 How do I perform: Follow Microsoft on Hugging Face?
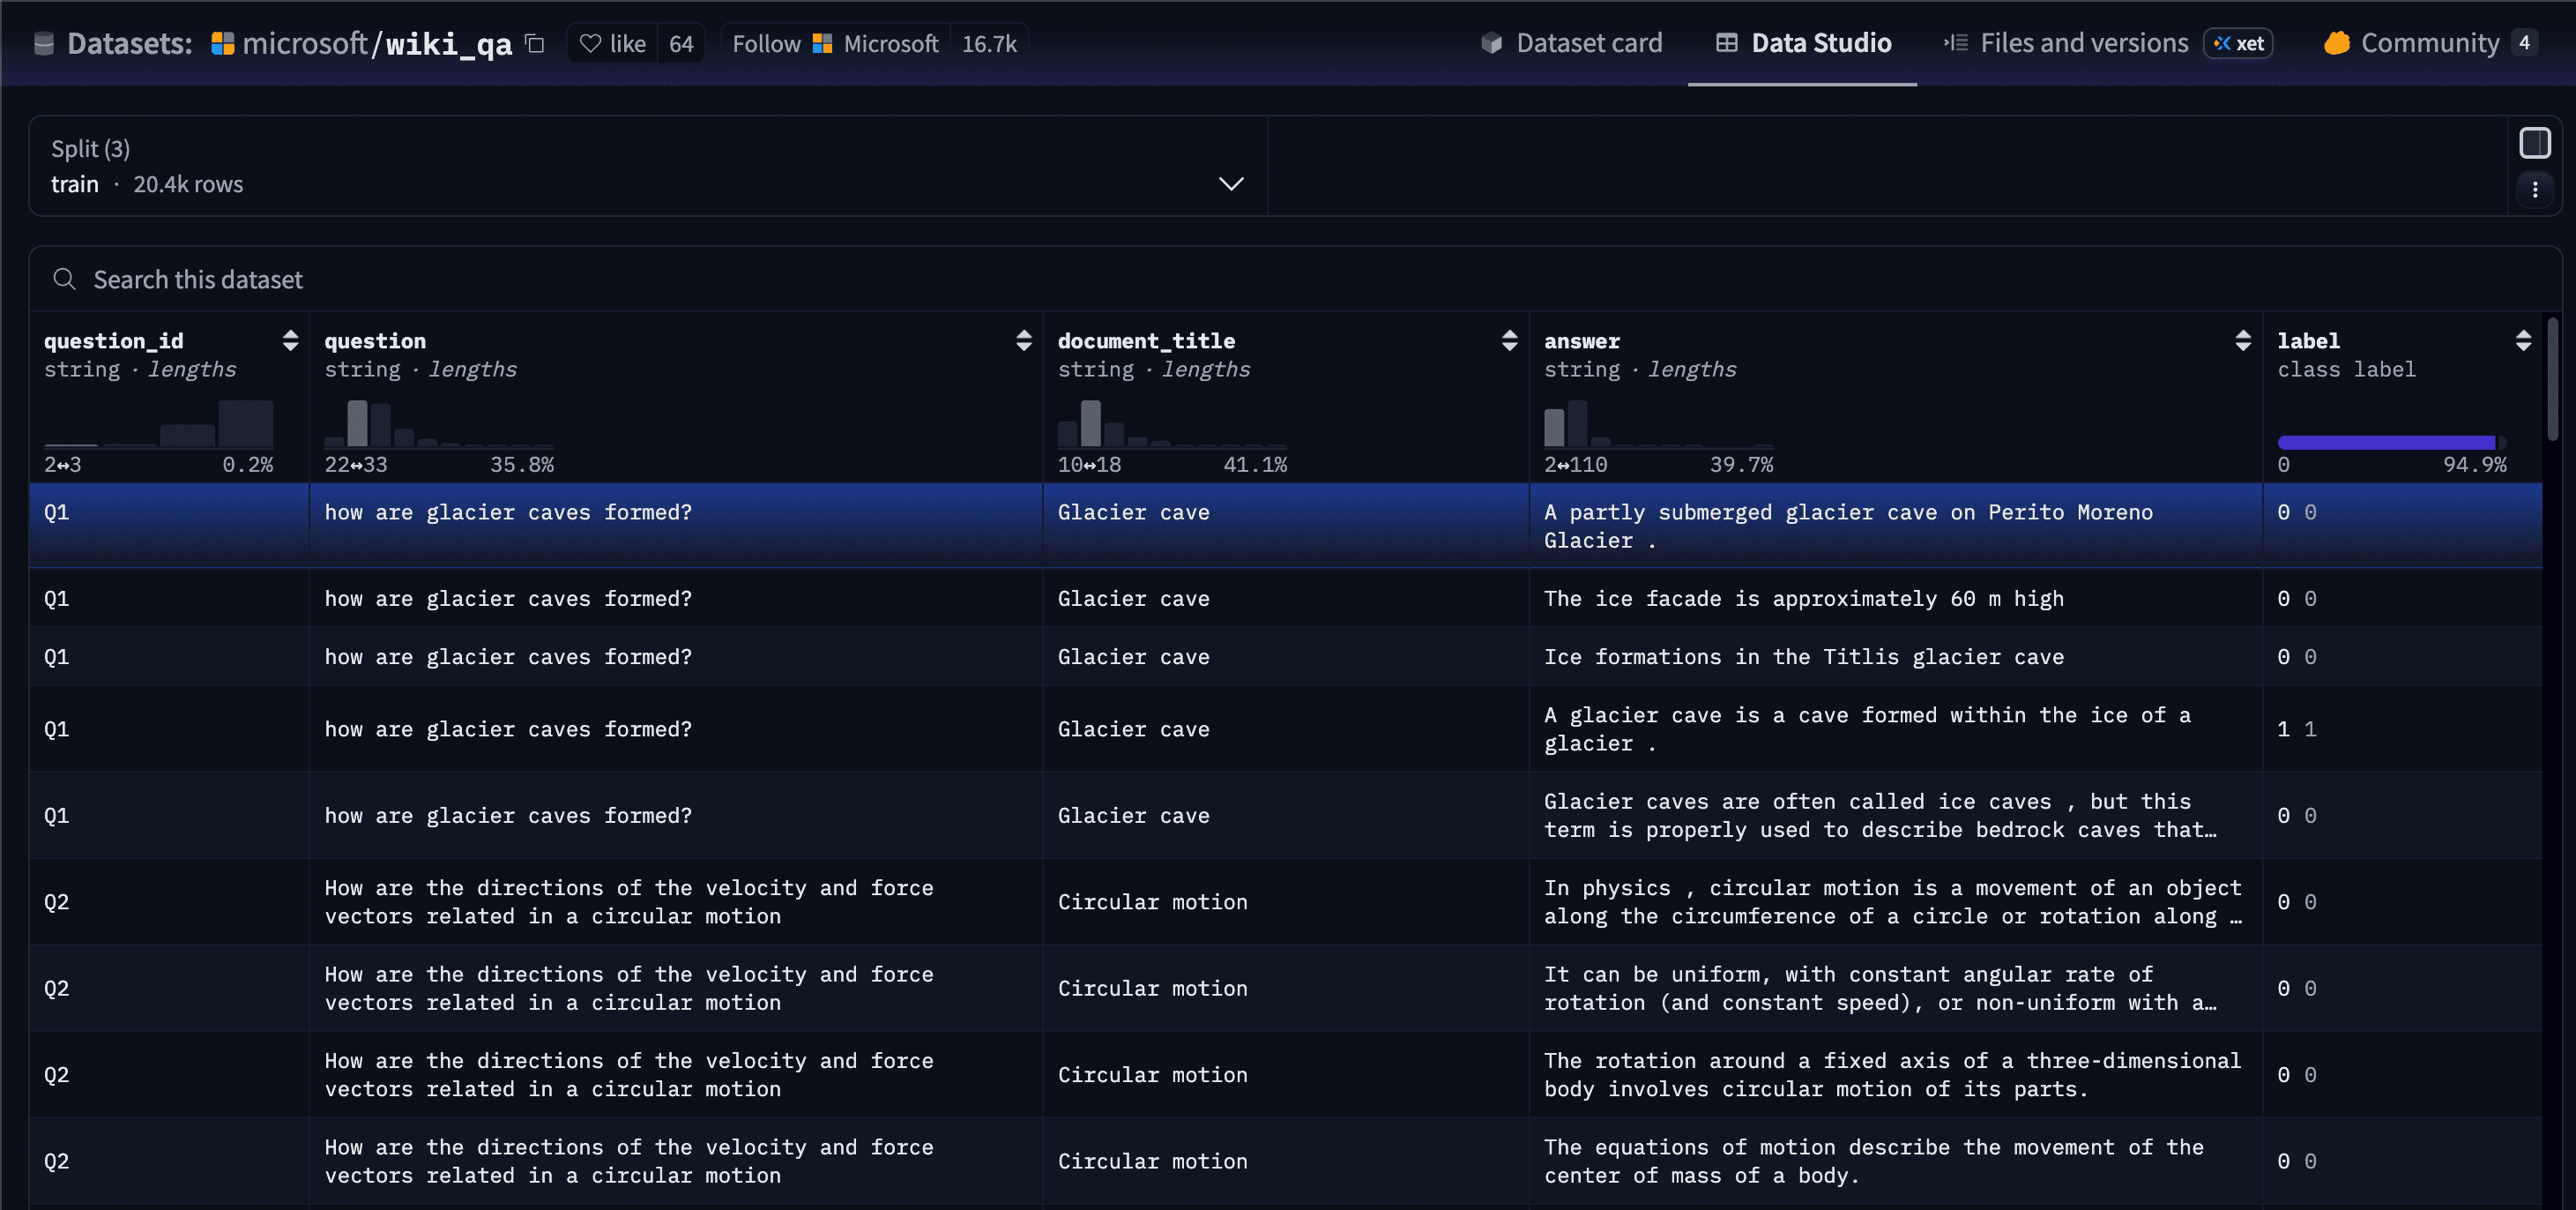[x=766, y=43]
